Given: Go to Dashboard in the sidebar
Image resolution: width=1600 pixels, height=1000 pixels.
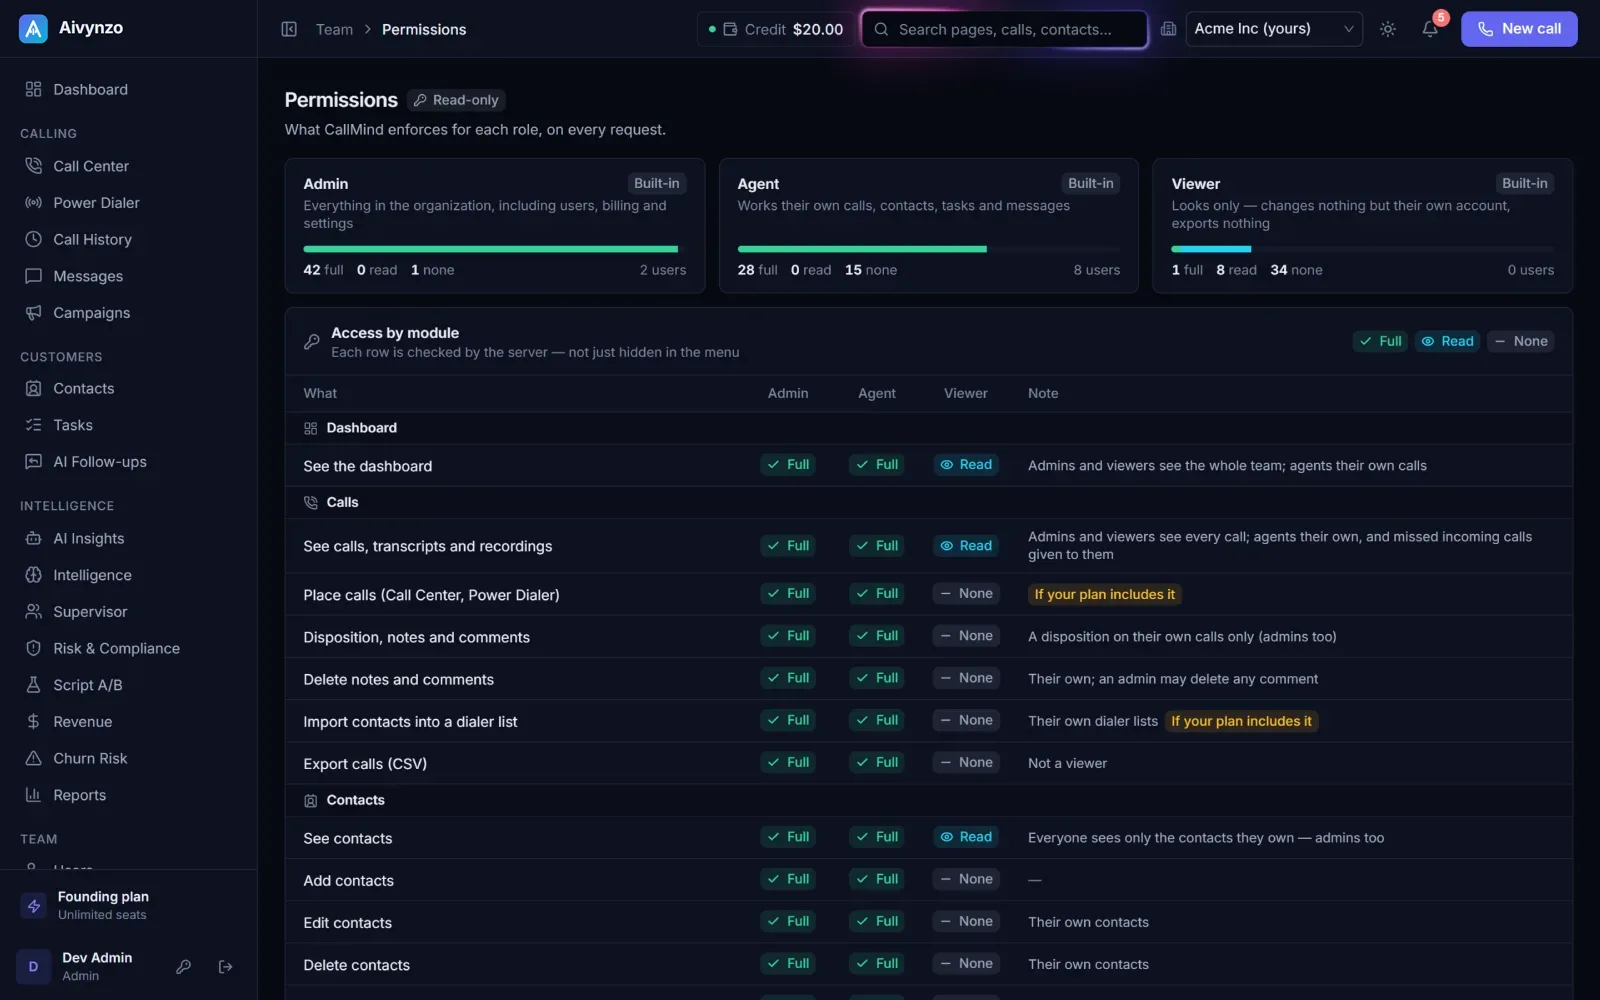Looking at the screenshot, I should [x=128, y=90].
